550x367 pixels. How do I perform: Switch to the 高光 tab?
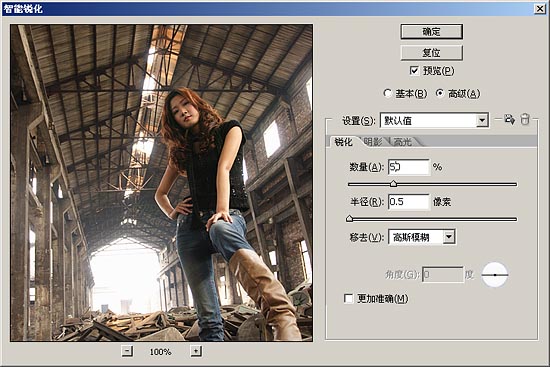click(403, 142)
